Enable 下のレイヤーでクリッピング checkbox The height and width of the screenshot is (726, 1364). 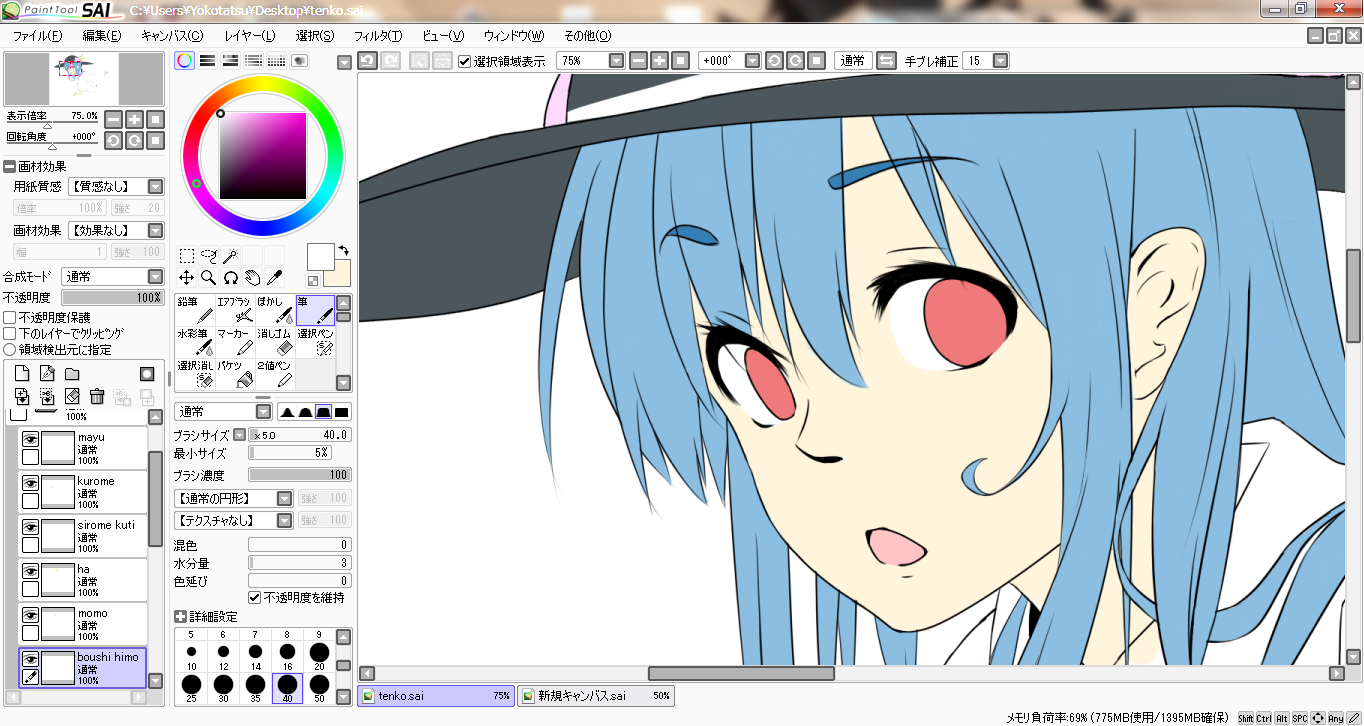coord(10,334)
